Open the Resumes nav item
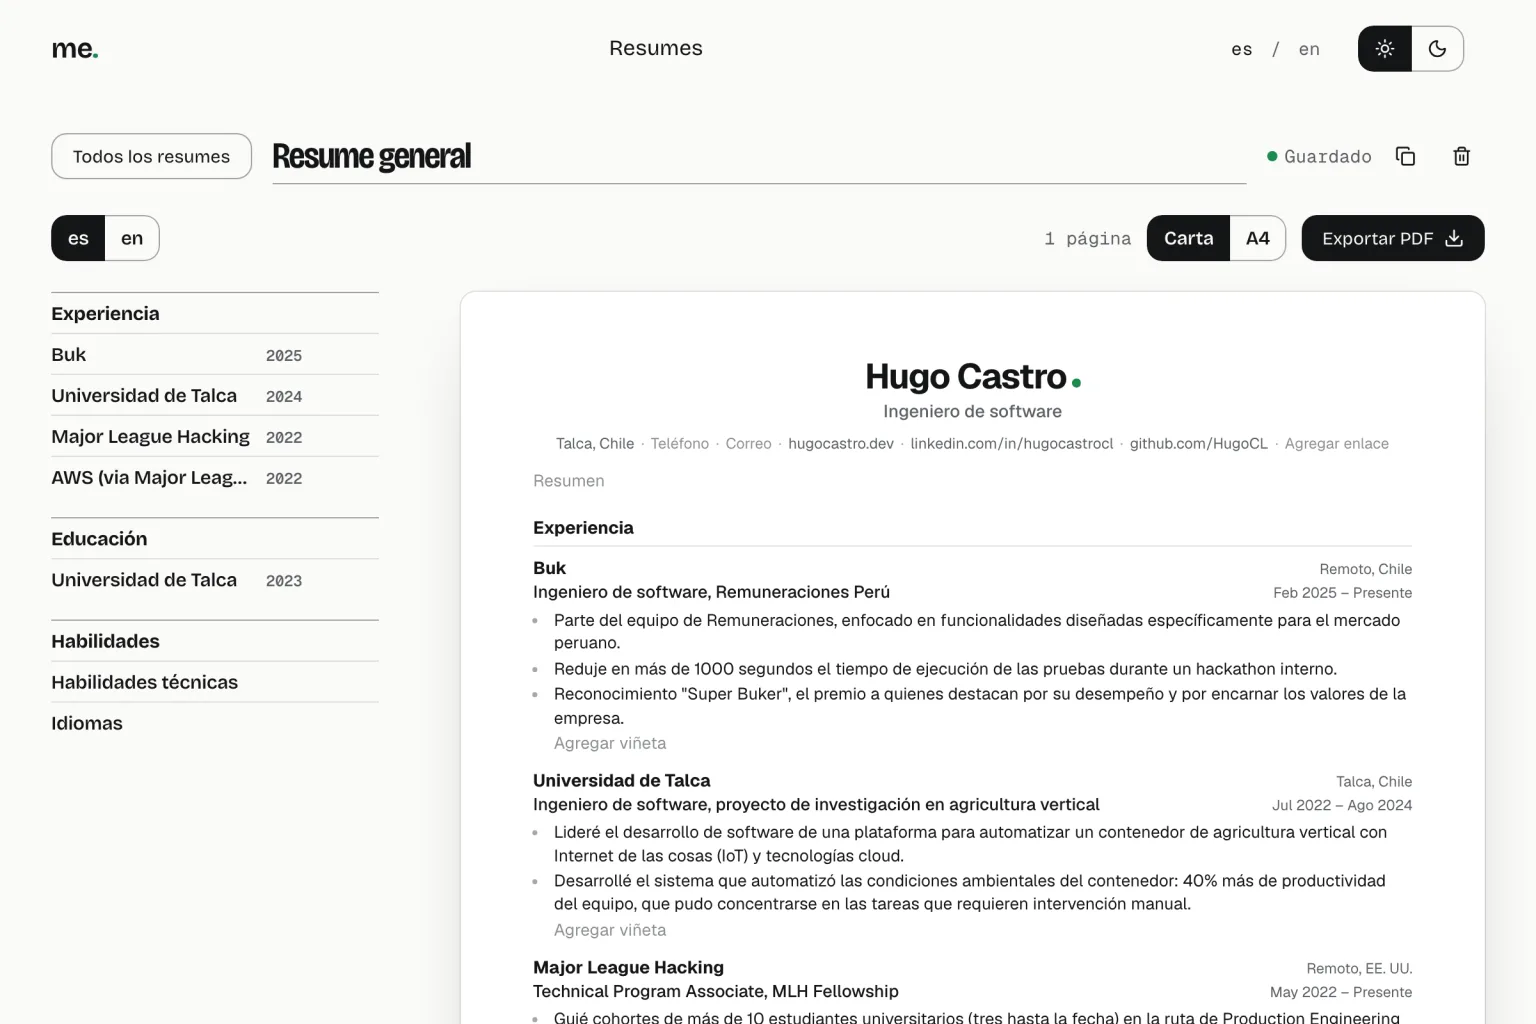Screen dimensions: 1536x1024 [x=656, y=48]
